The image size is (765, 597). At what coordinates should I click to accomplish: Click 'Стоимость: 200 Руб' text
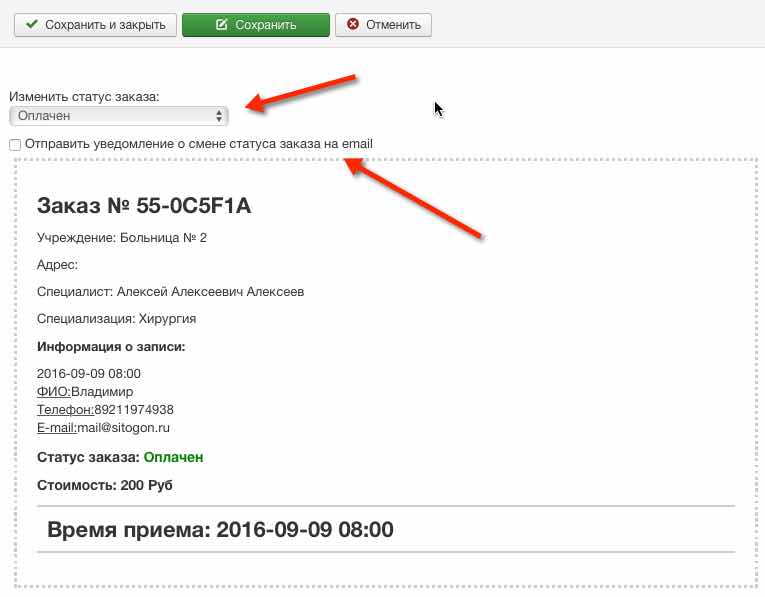pos(105,485)
